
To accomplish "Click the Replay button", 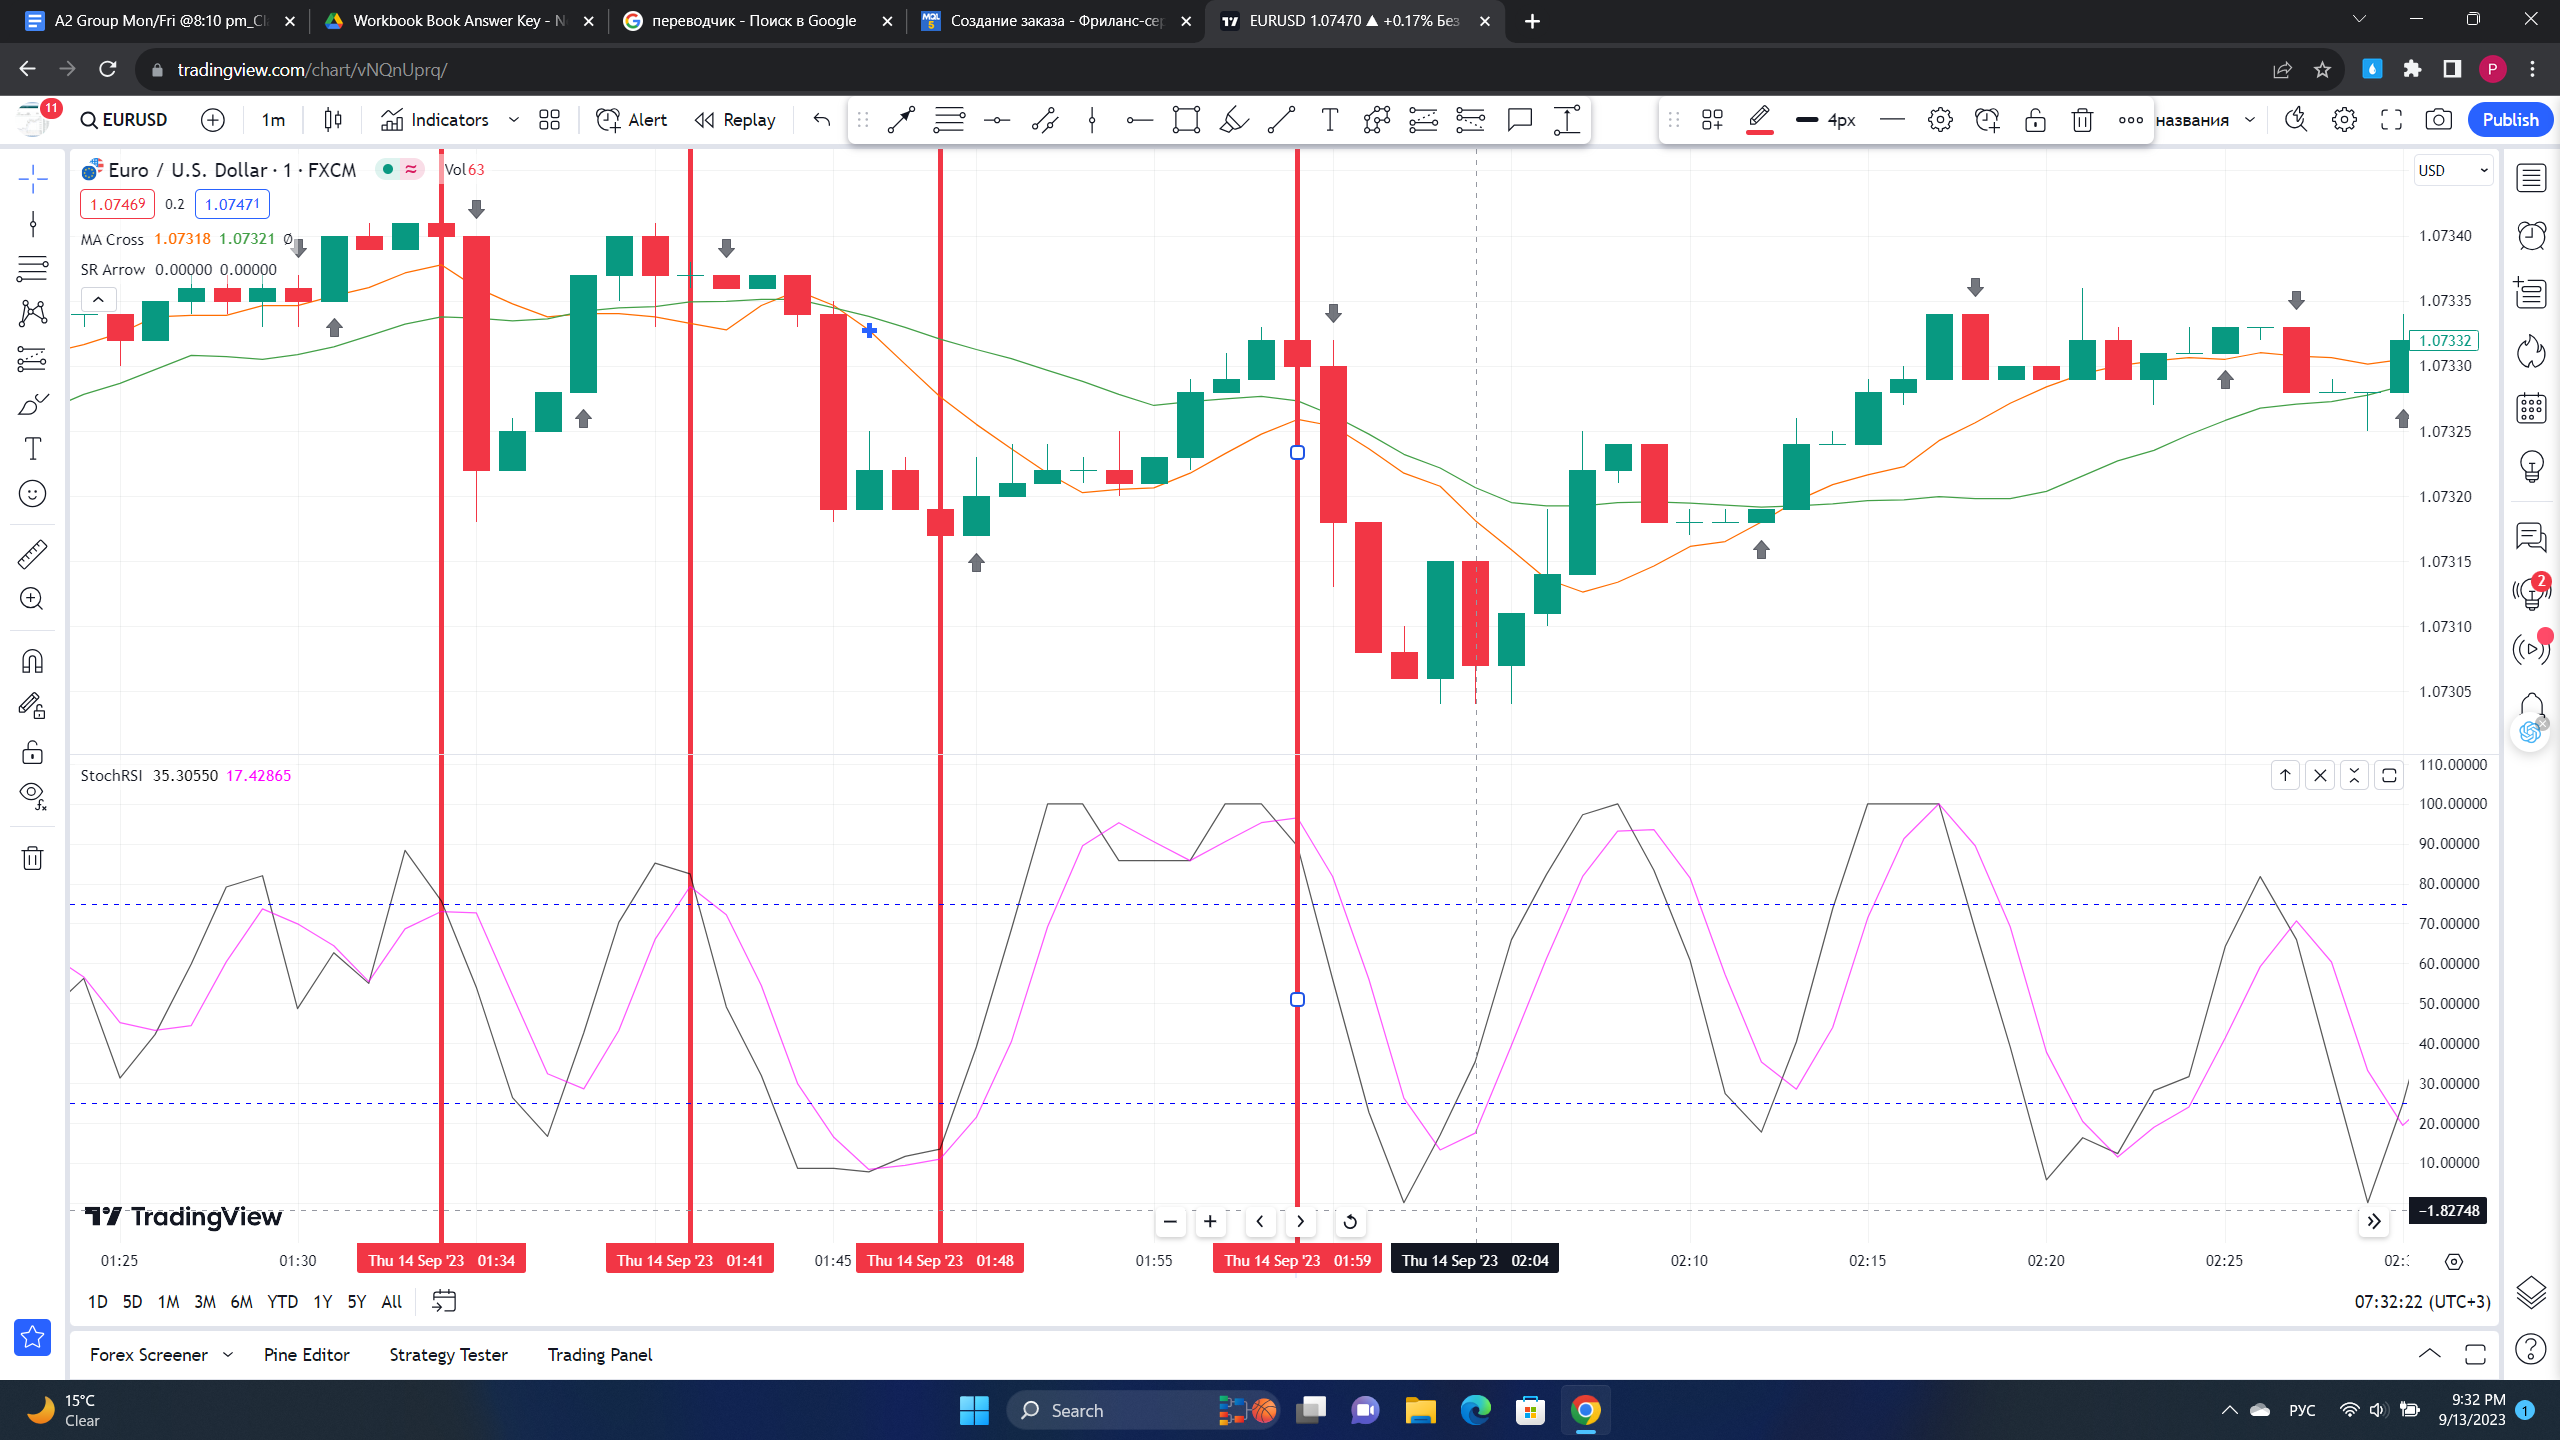I will click(x=735, y=120).
